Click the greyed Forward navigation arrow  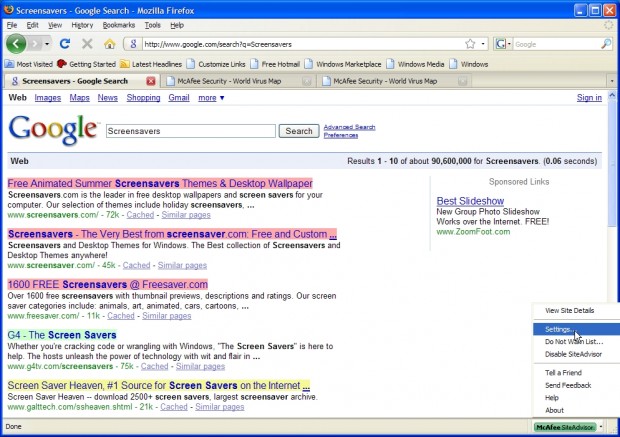[35, 44]
